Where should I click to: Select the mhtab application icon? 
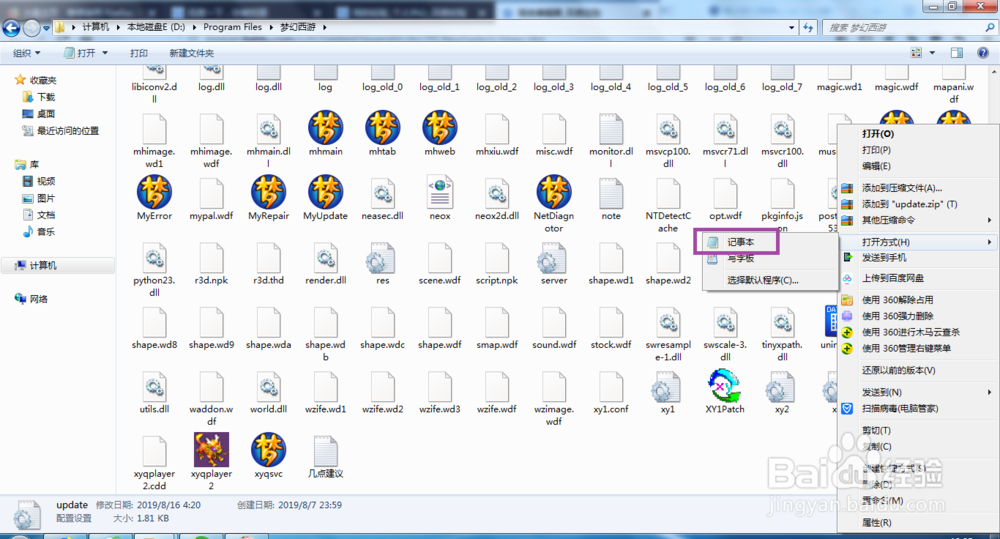click(382, 128)
